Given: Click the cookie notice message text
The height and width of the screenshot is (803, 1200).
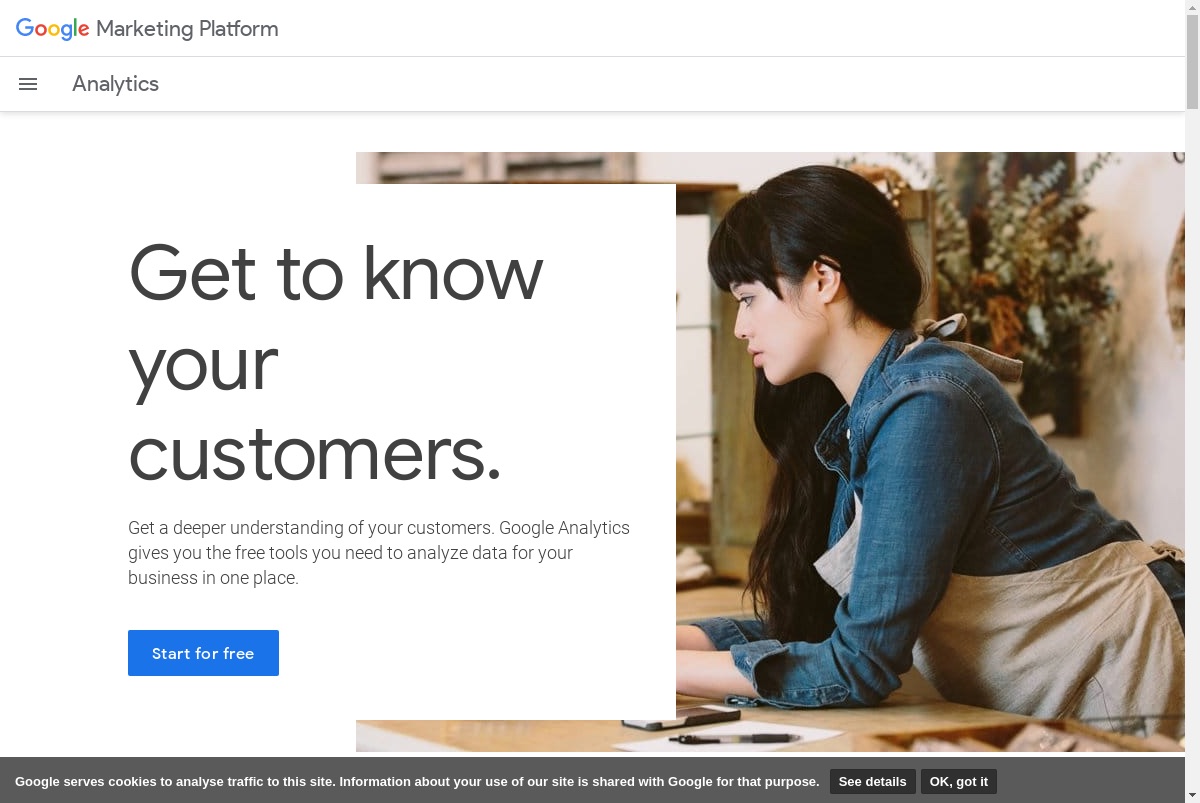Looking at the screenshot, I should (417, 782).
